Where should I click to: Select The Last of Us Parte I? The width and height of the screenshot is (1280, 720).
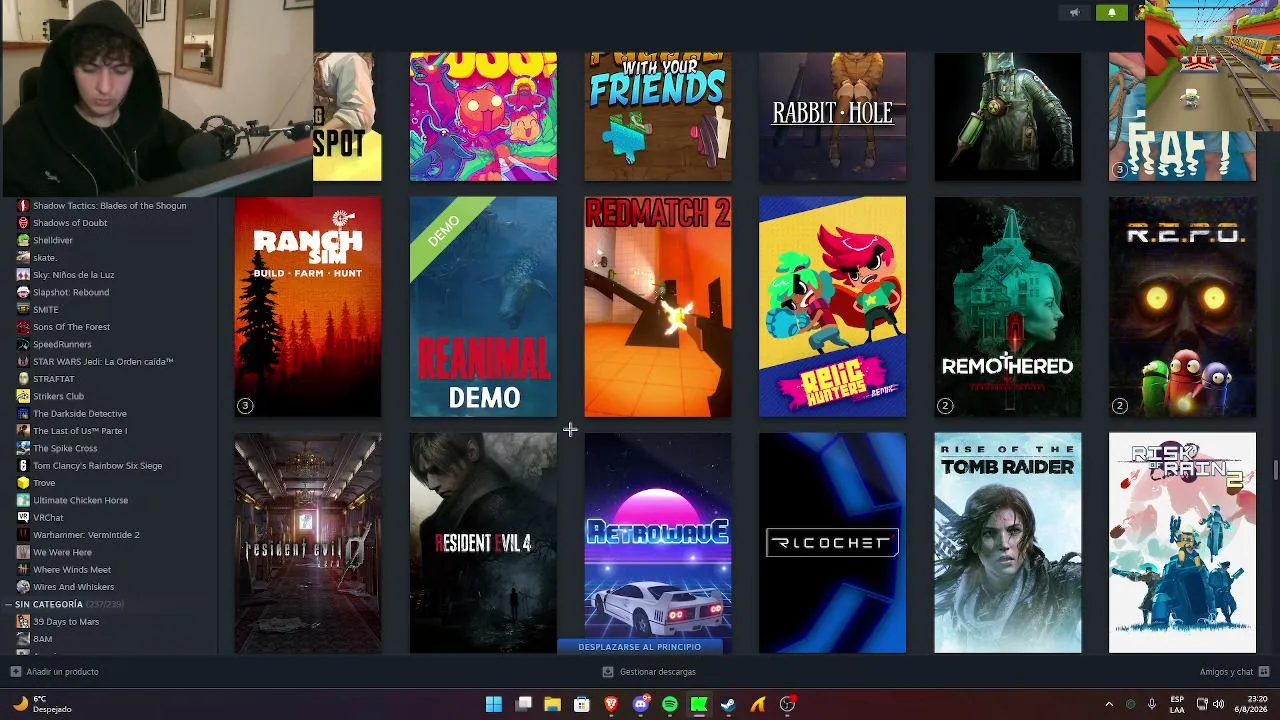point(80,431)
